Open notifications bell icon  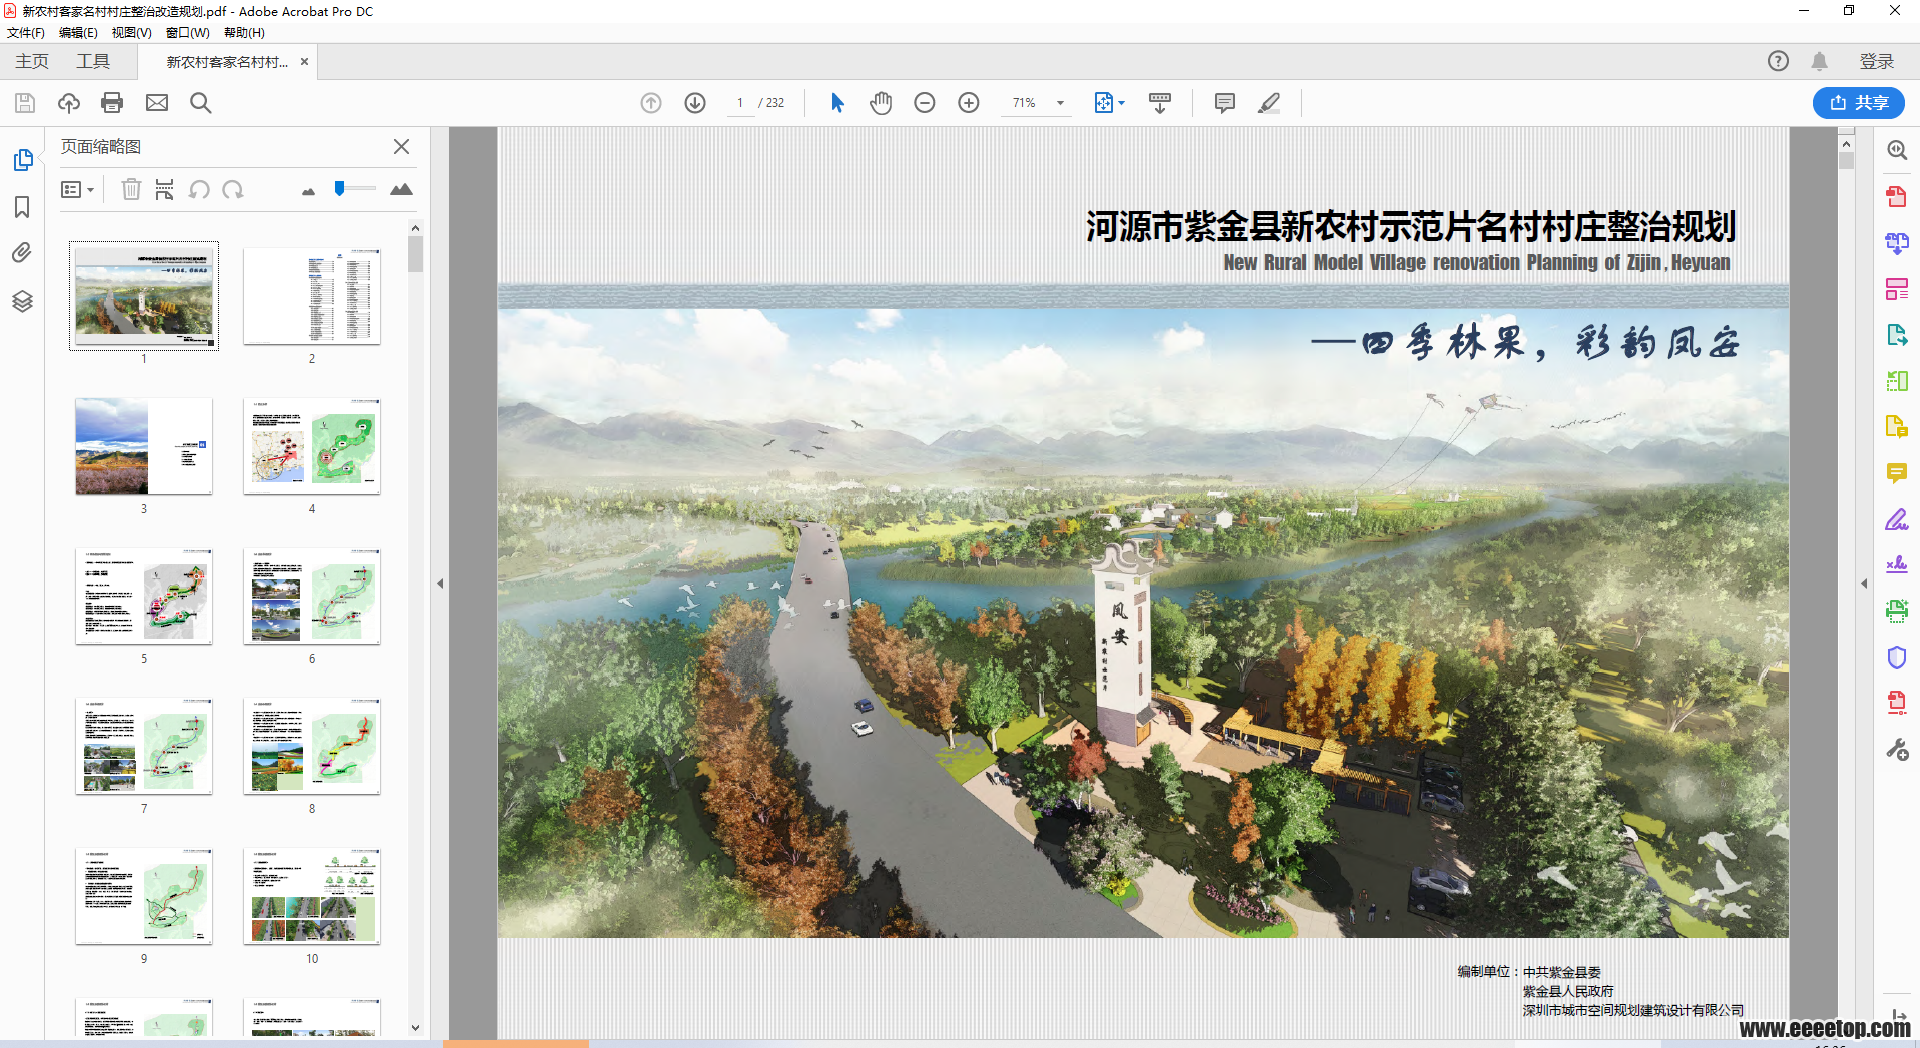point(1820,62)
